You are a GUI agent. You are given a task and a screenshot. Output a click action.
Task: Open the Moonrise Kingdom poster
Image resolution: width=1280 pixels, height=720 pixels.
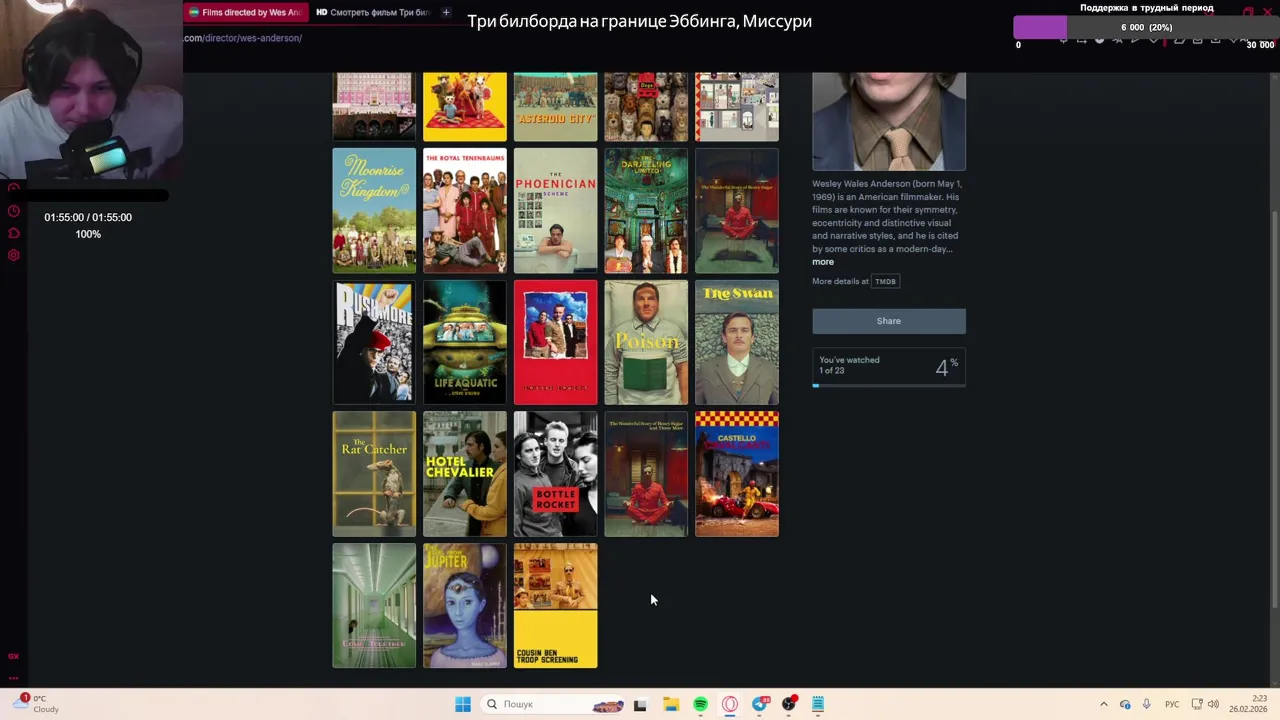coord(374,210)
